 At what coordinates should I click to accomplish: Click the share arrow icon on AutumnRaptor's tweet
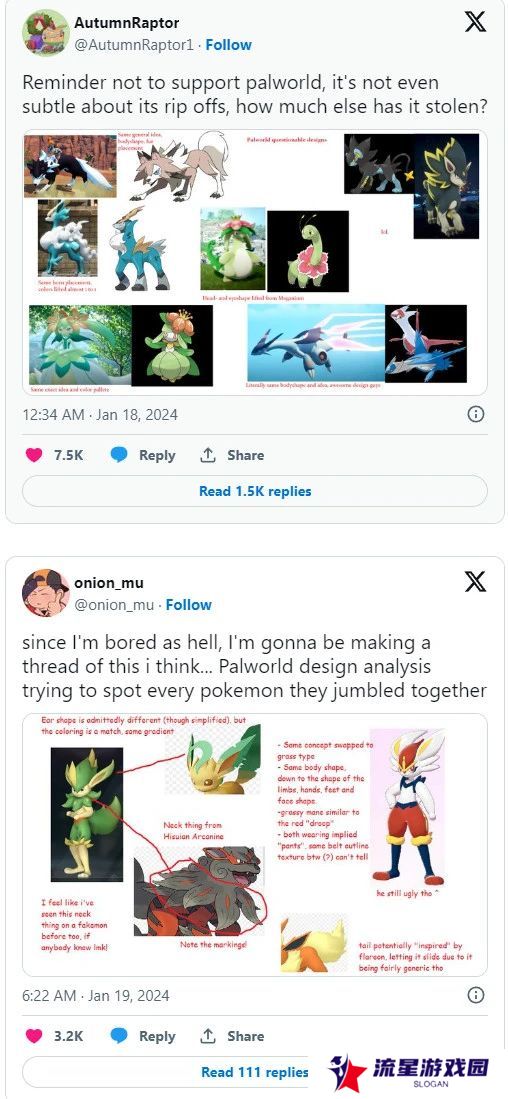tap(207, 455)
